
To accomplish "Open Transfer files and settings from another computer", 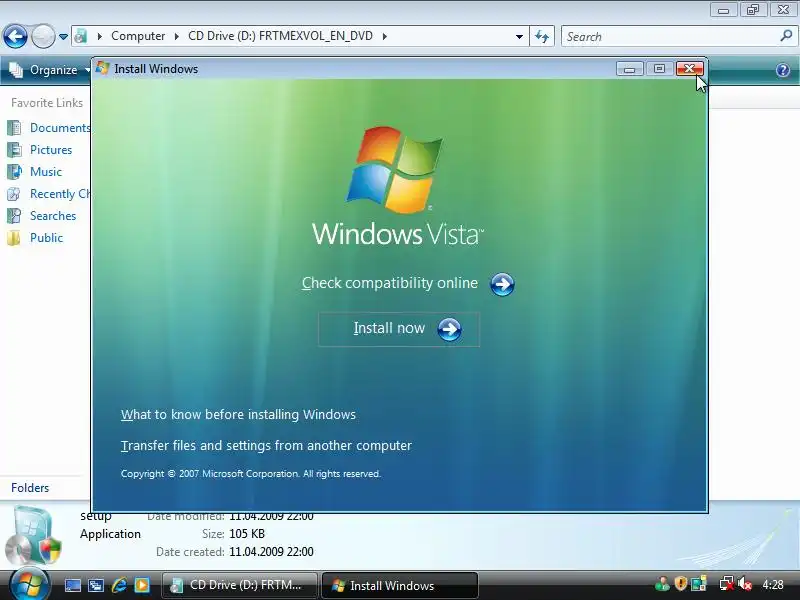I will [x=266, y=445].
